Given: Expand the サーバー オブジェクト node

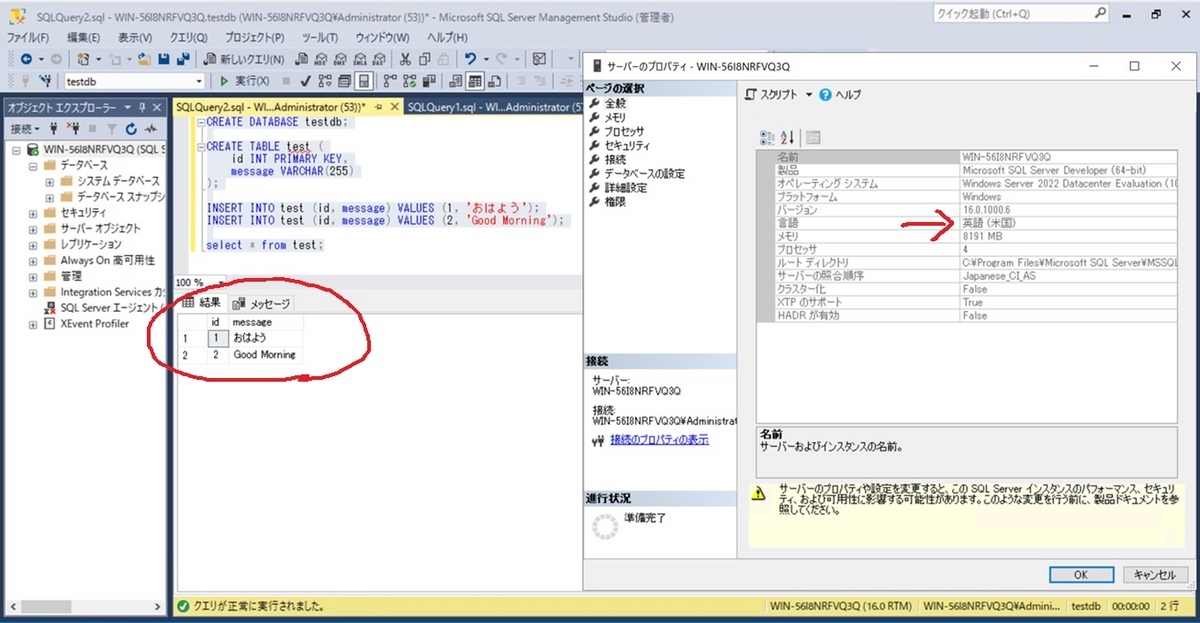Looking at the screenshot, I should pyautogui.click(x=33, y=229).
